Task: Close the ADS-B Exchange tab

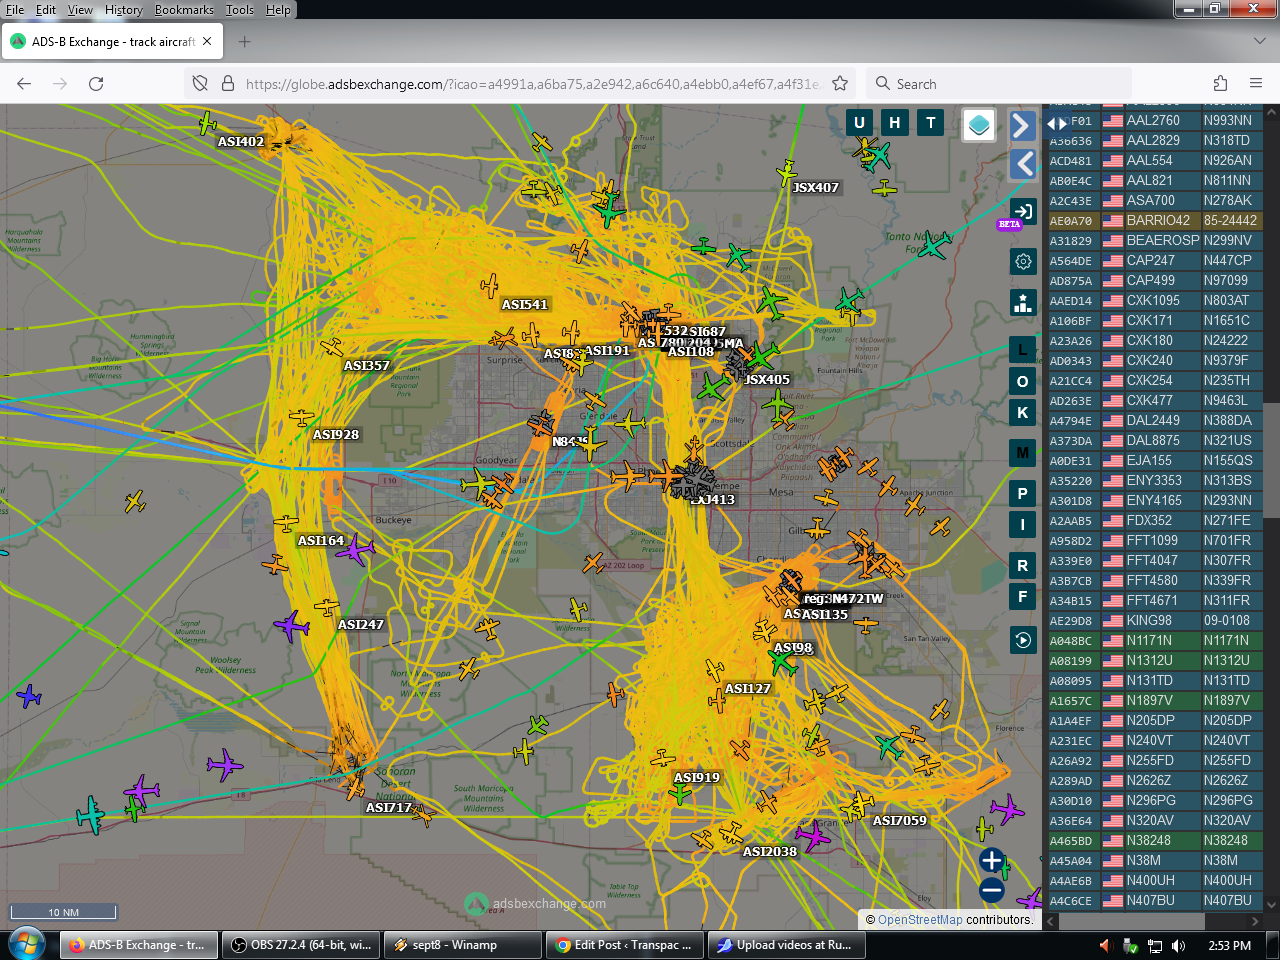Action: point(207,42)
